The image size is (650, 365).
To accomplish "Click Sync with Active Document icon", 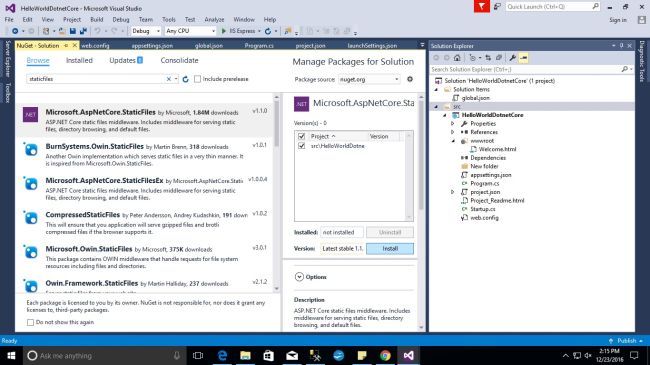I will click(x=488, y=58).
